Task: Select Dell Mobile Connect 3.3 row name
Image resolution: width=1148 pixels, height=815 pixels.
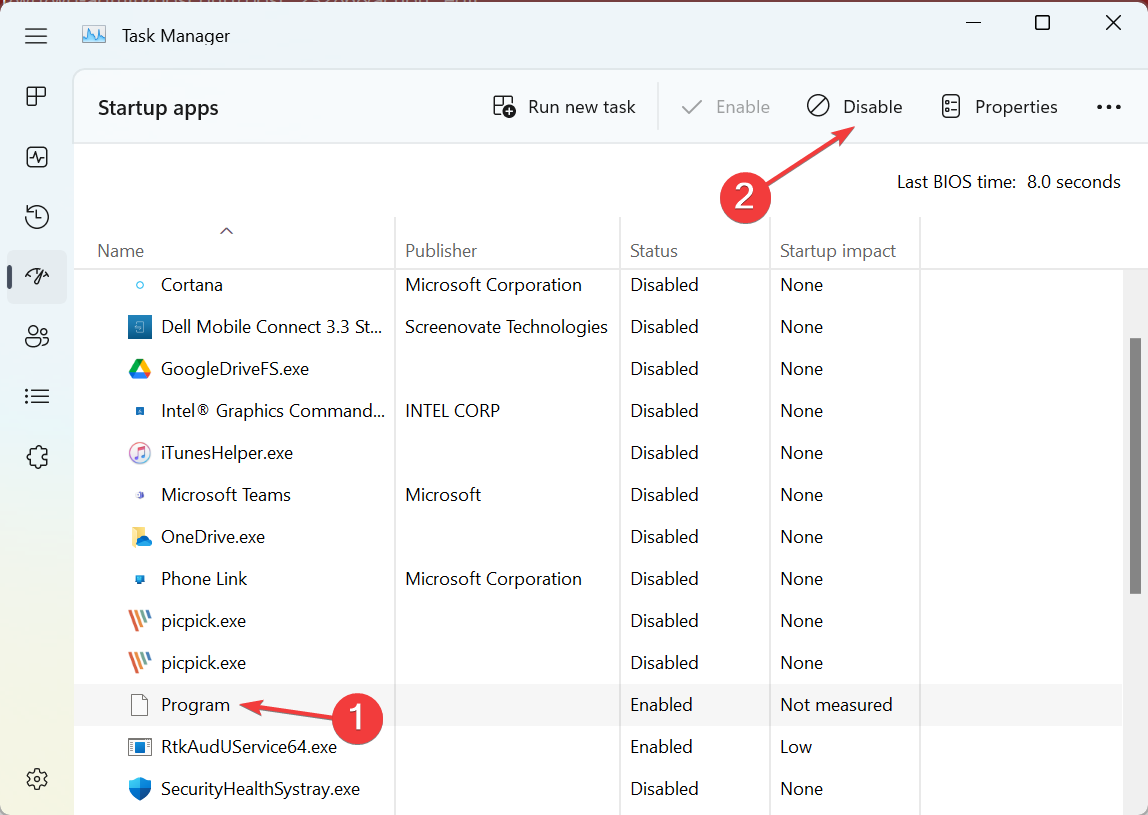Action: coord(272,327)
